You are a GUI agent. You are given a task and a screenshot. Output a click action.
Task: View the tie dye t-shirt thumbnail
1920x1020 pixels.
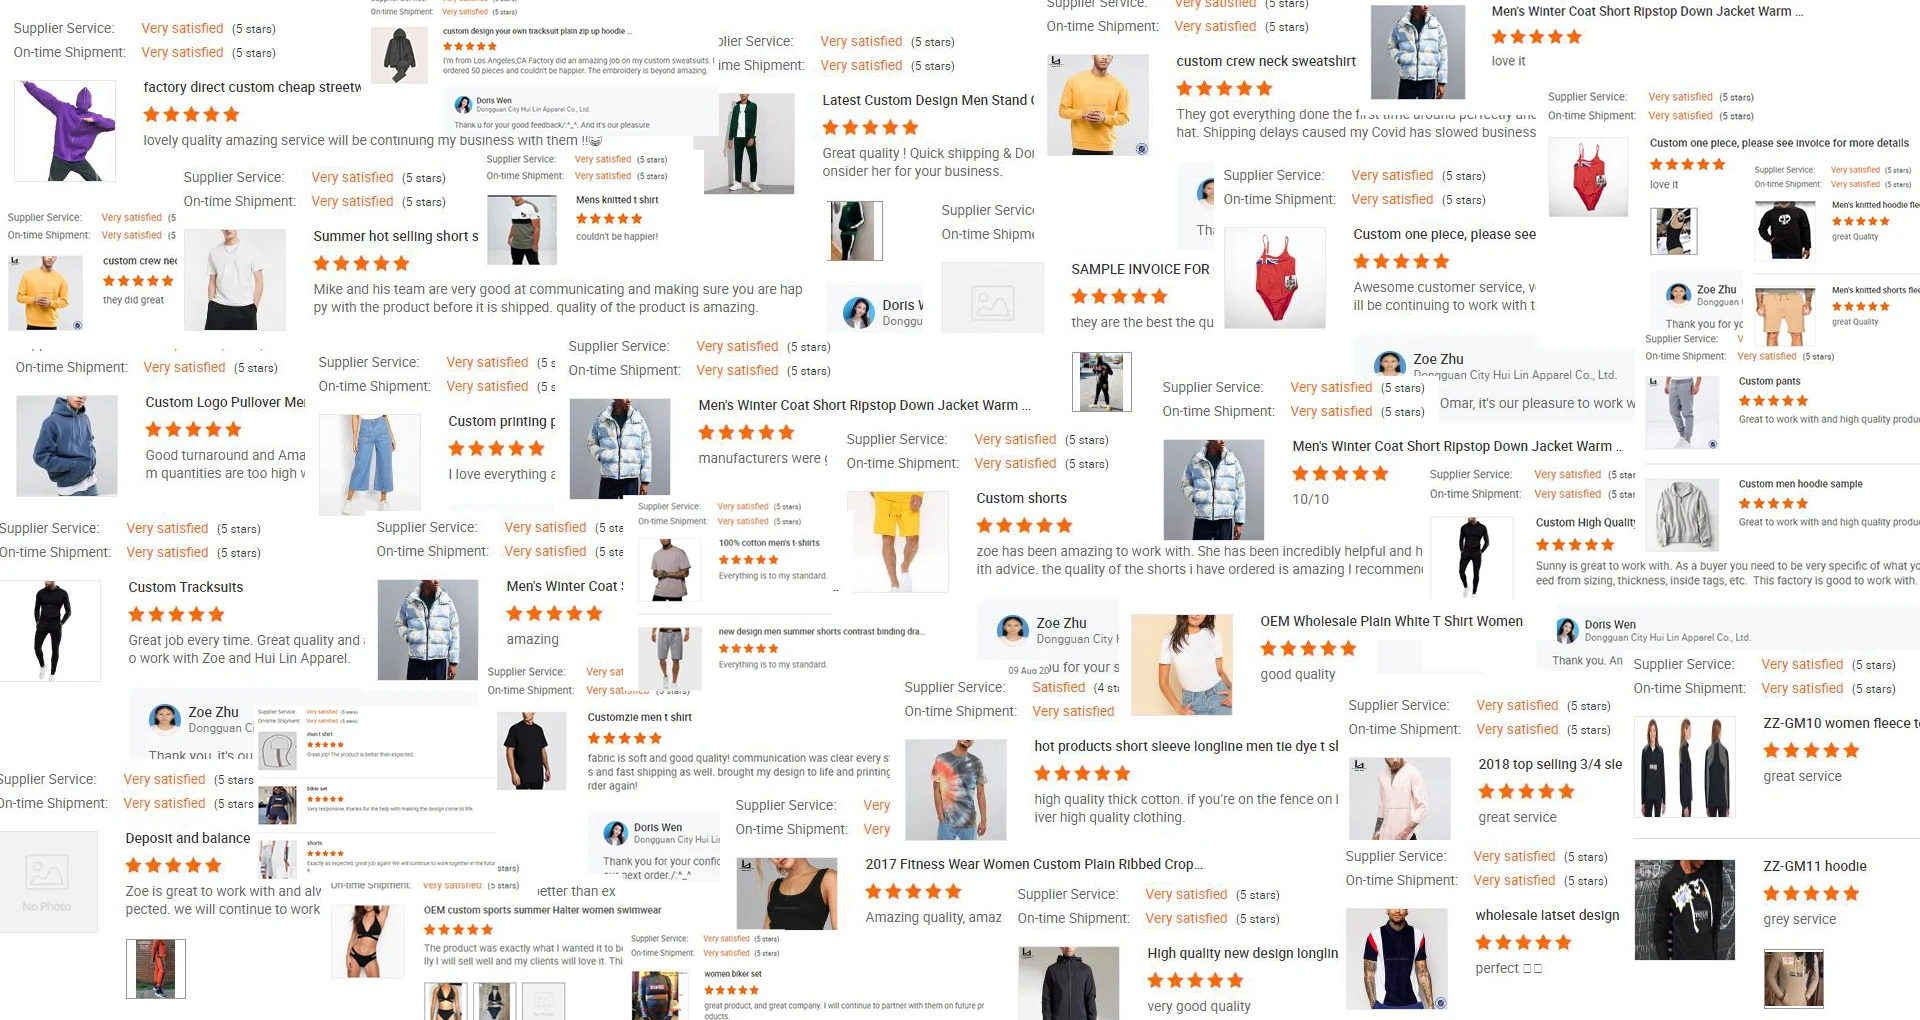click(x=956, y=790)
